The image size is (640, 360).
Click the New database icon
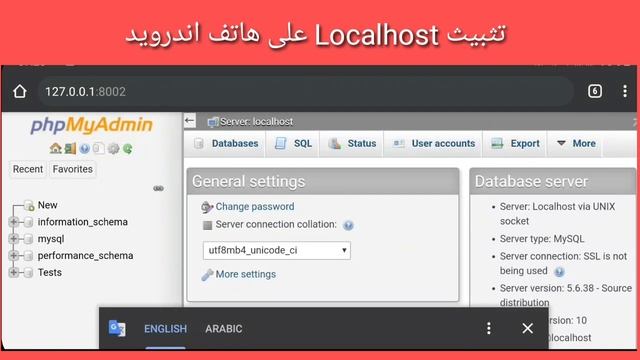click(29, 205)
